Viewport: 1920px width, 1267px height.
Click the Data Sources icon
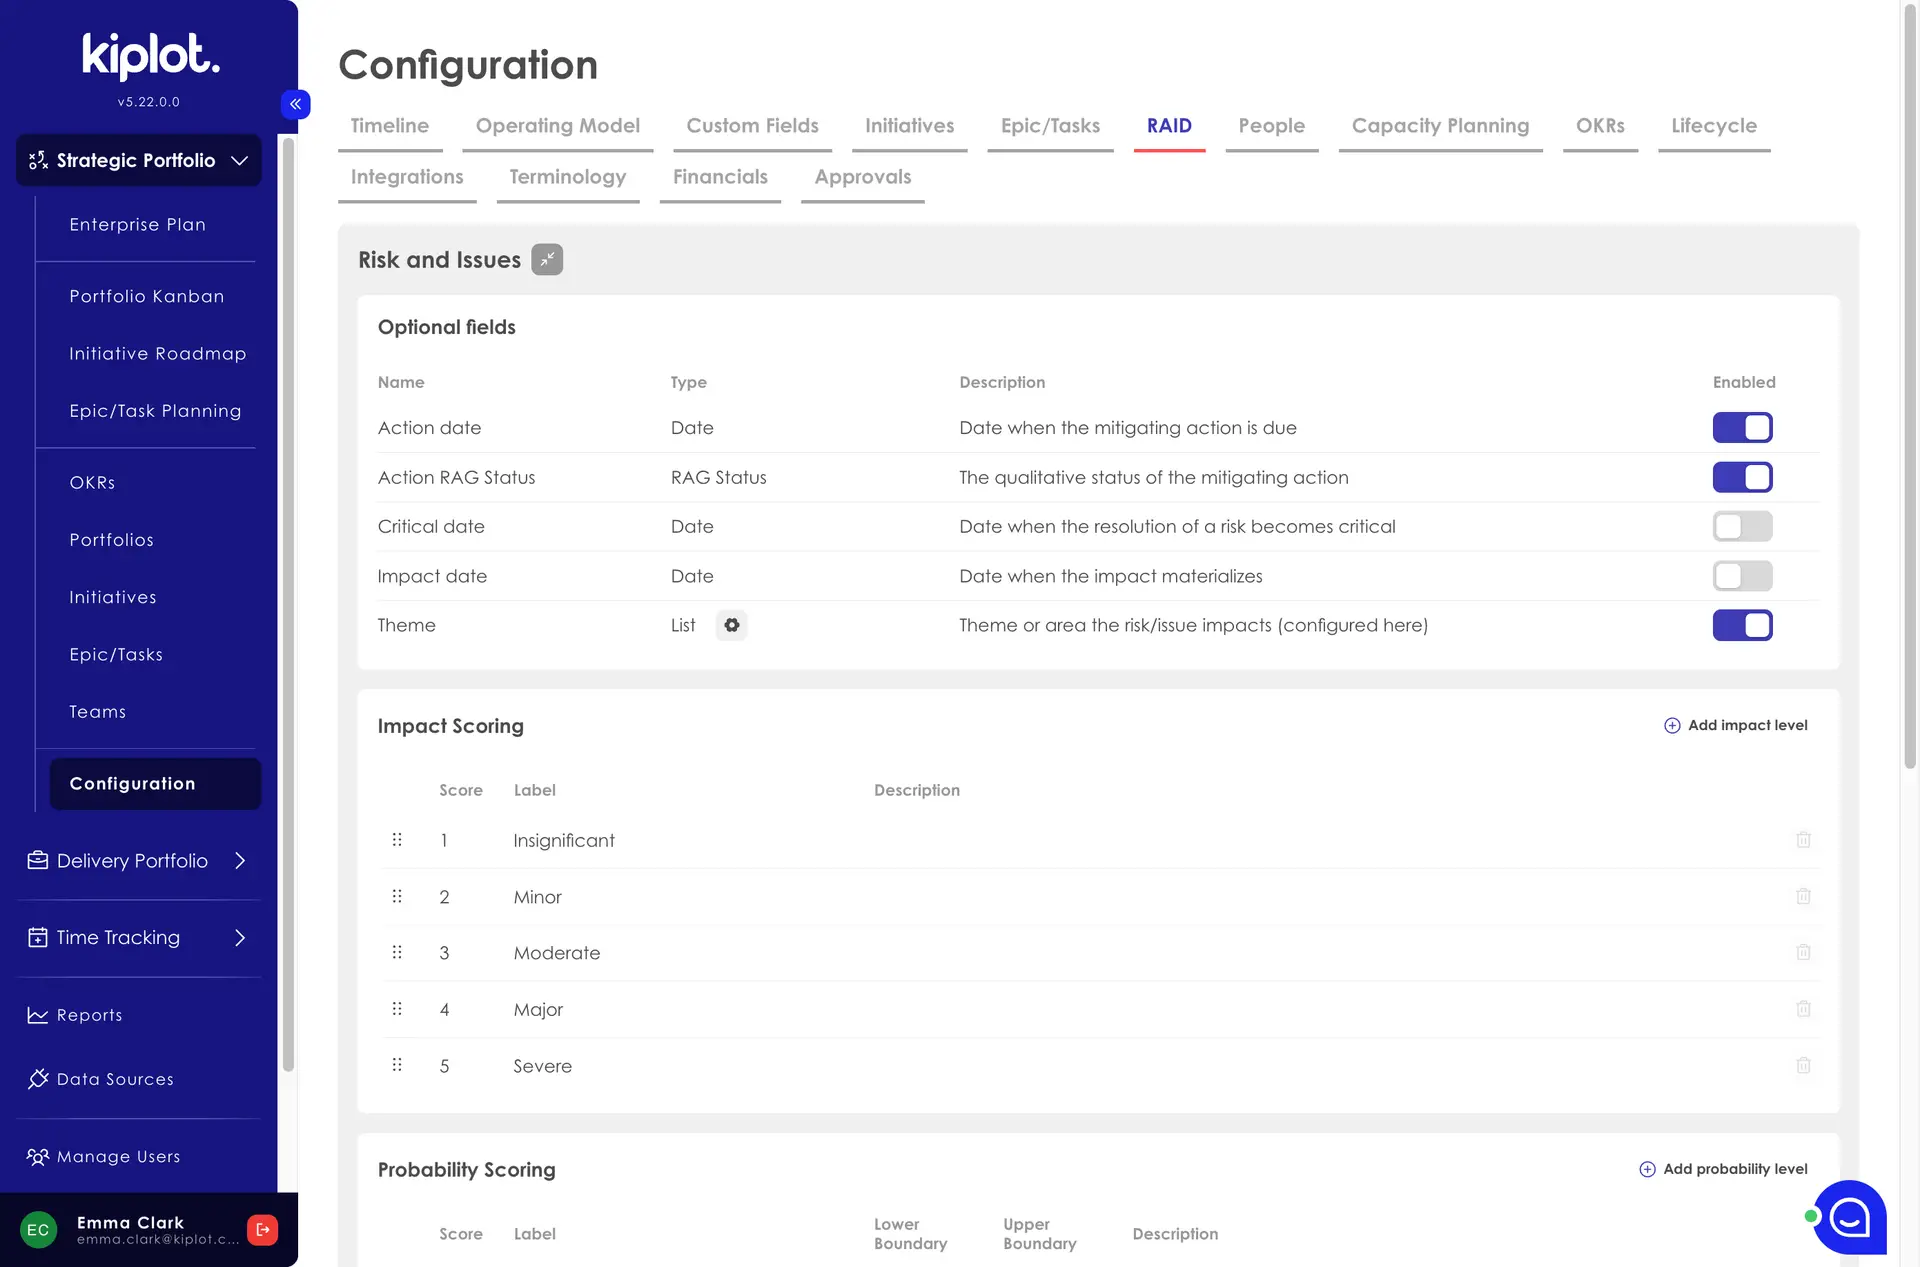[x=38, y=1079]
